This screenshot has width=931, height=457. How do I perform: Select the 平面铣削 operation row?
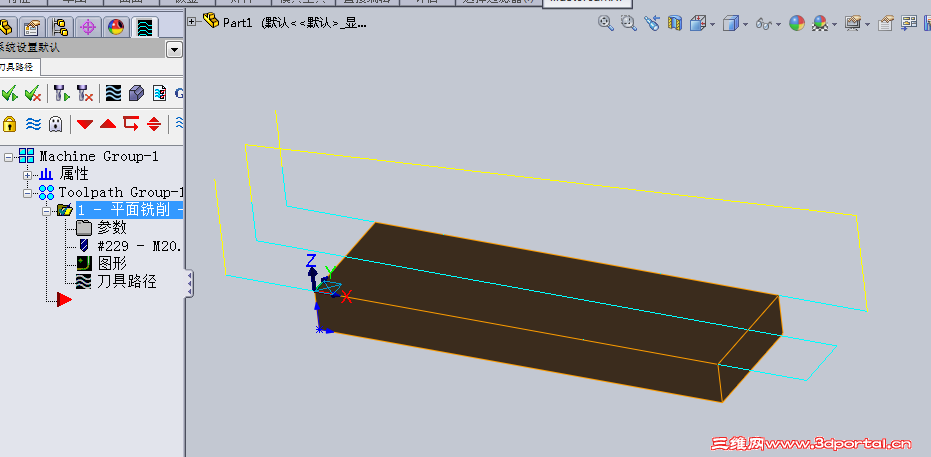pos(130,210)
